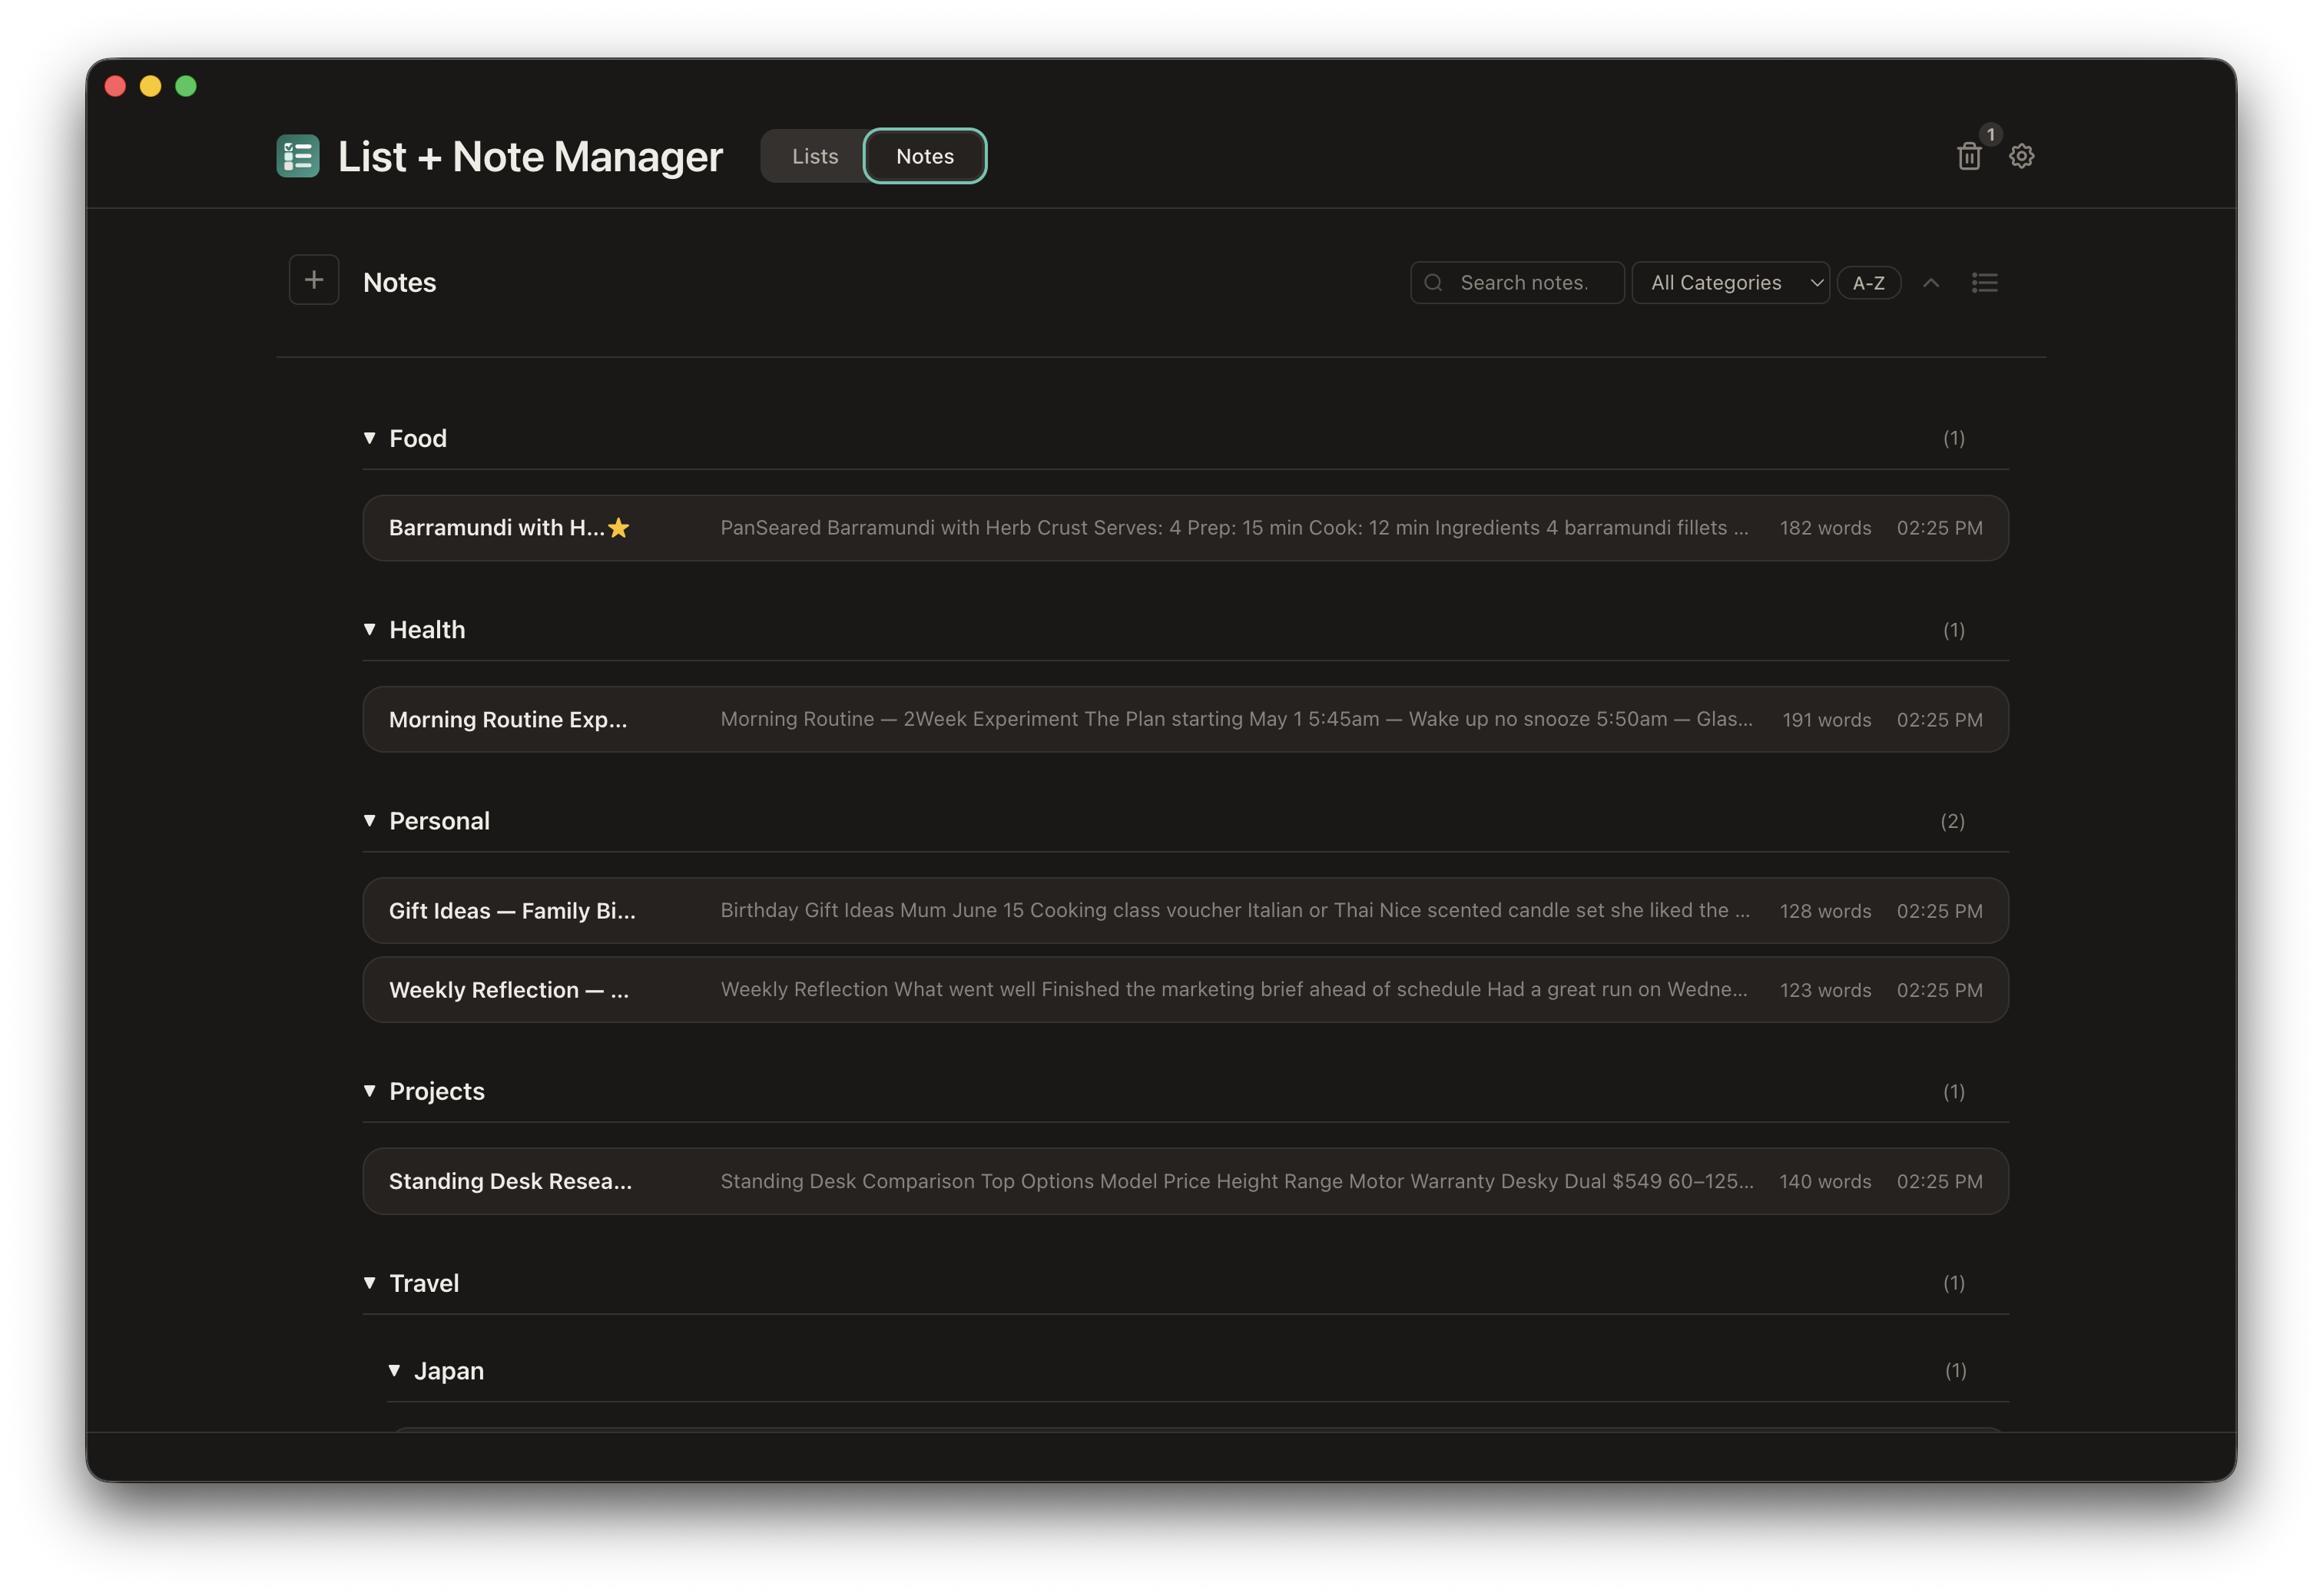
Task: Open the Gift Ideas — Family Bi... note
Action: point(1185,911)
